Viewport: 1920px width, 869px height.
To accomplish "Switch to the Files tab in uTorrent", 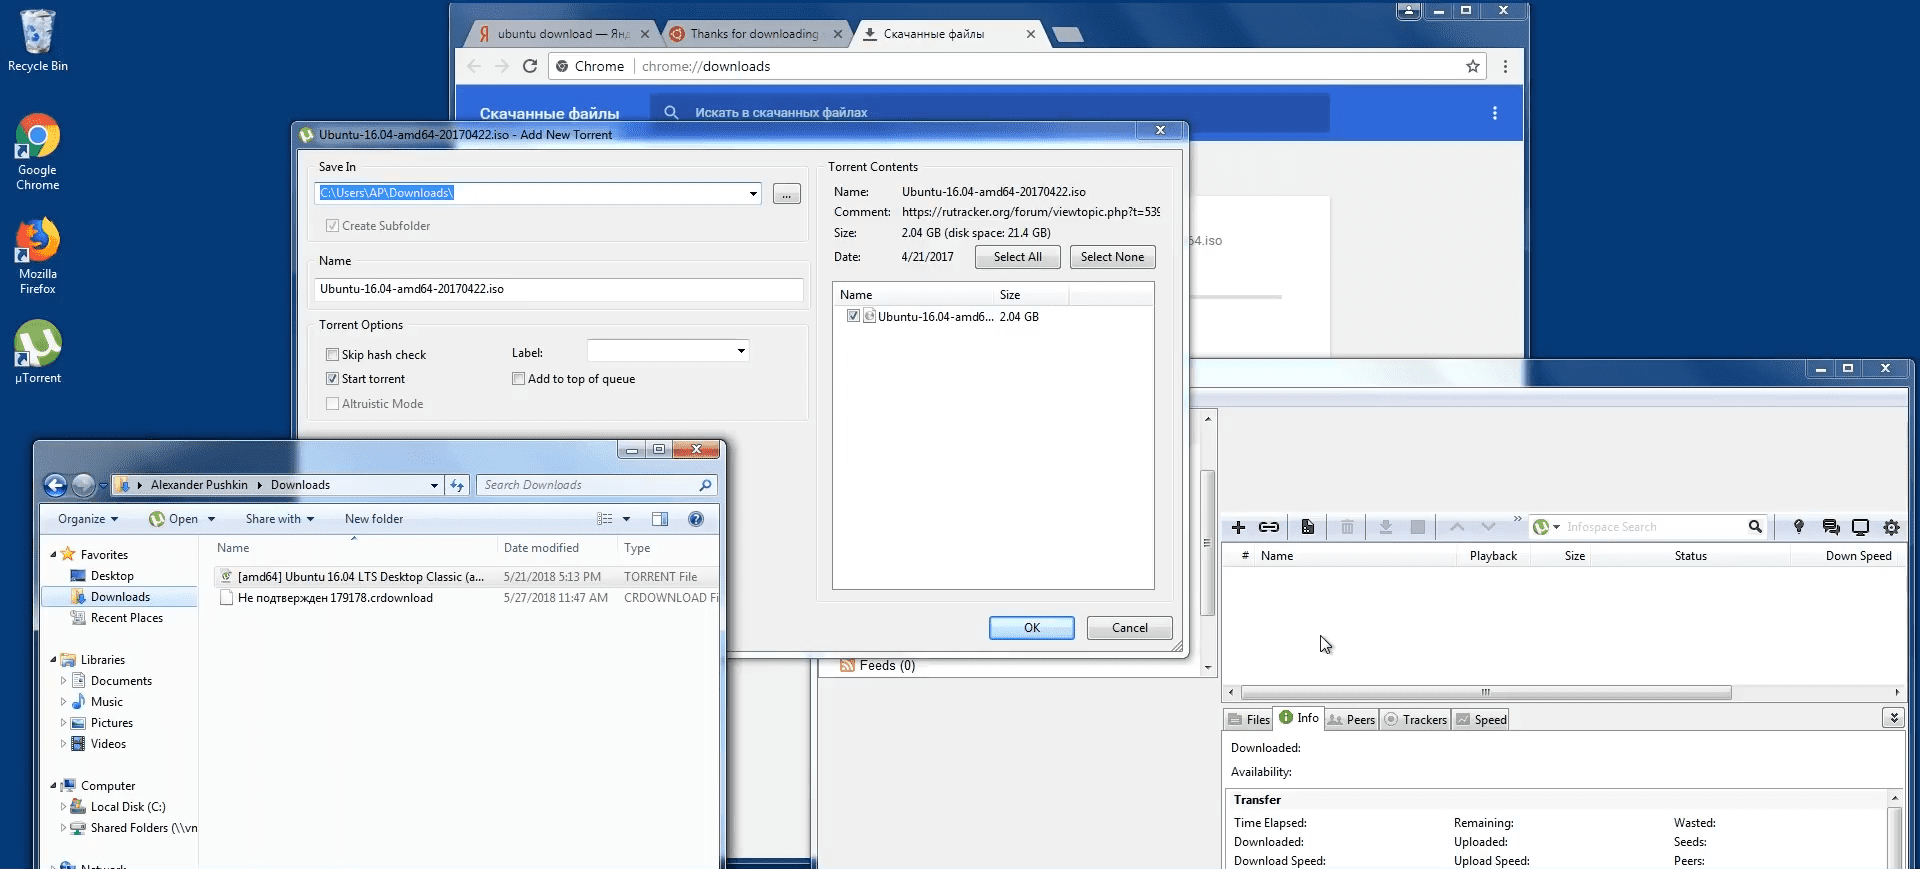I will coord(1249,720).
